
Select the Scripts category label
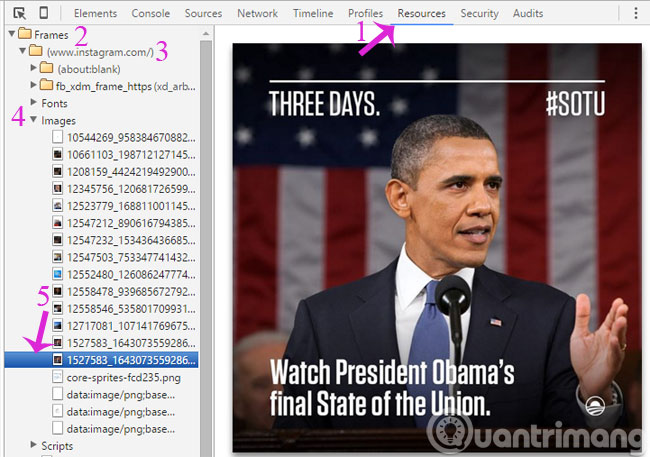pyautogui.click(x=57, y=446)
